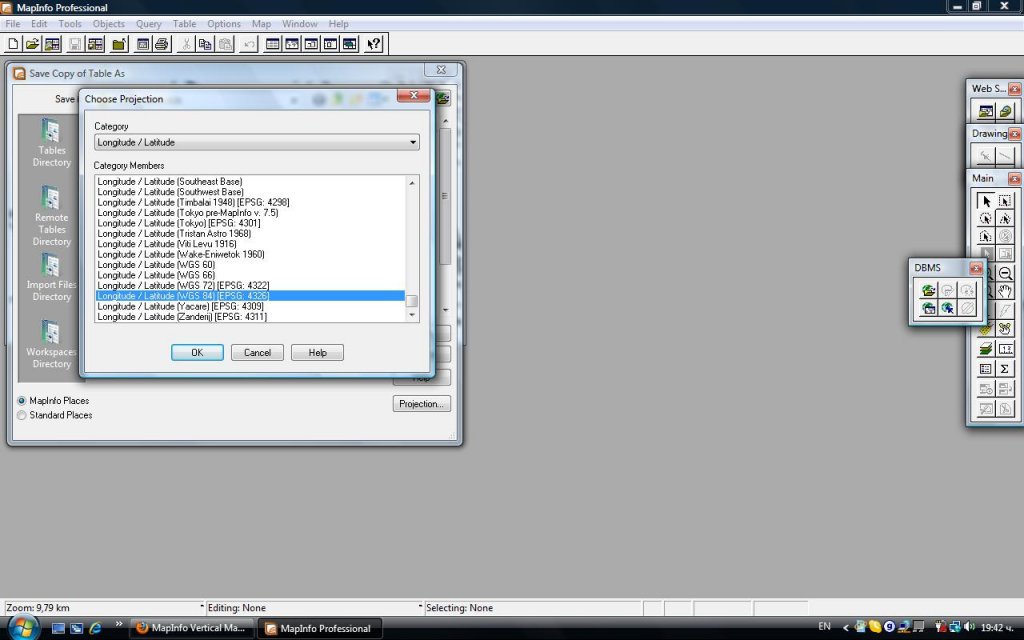1024x640 pixels.
Task: Click the Print toolbar icon
Action: (161, 44)
